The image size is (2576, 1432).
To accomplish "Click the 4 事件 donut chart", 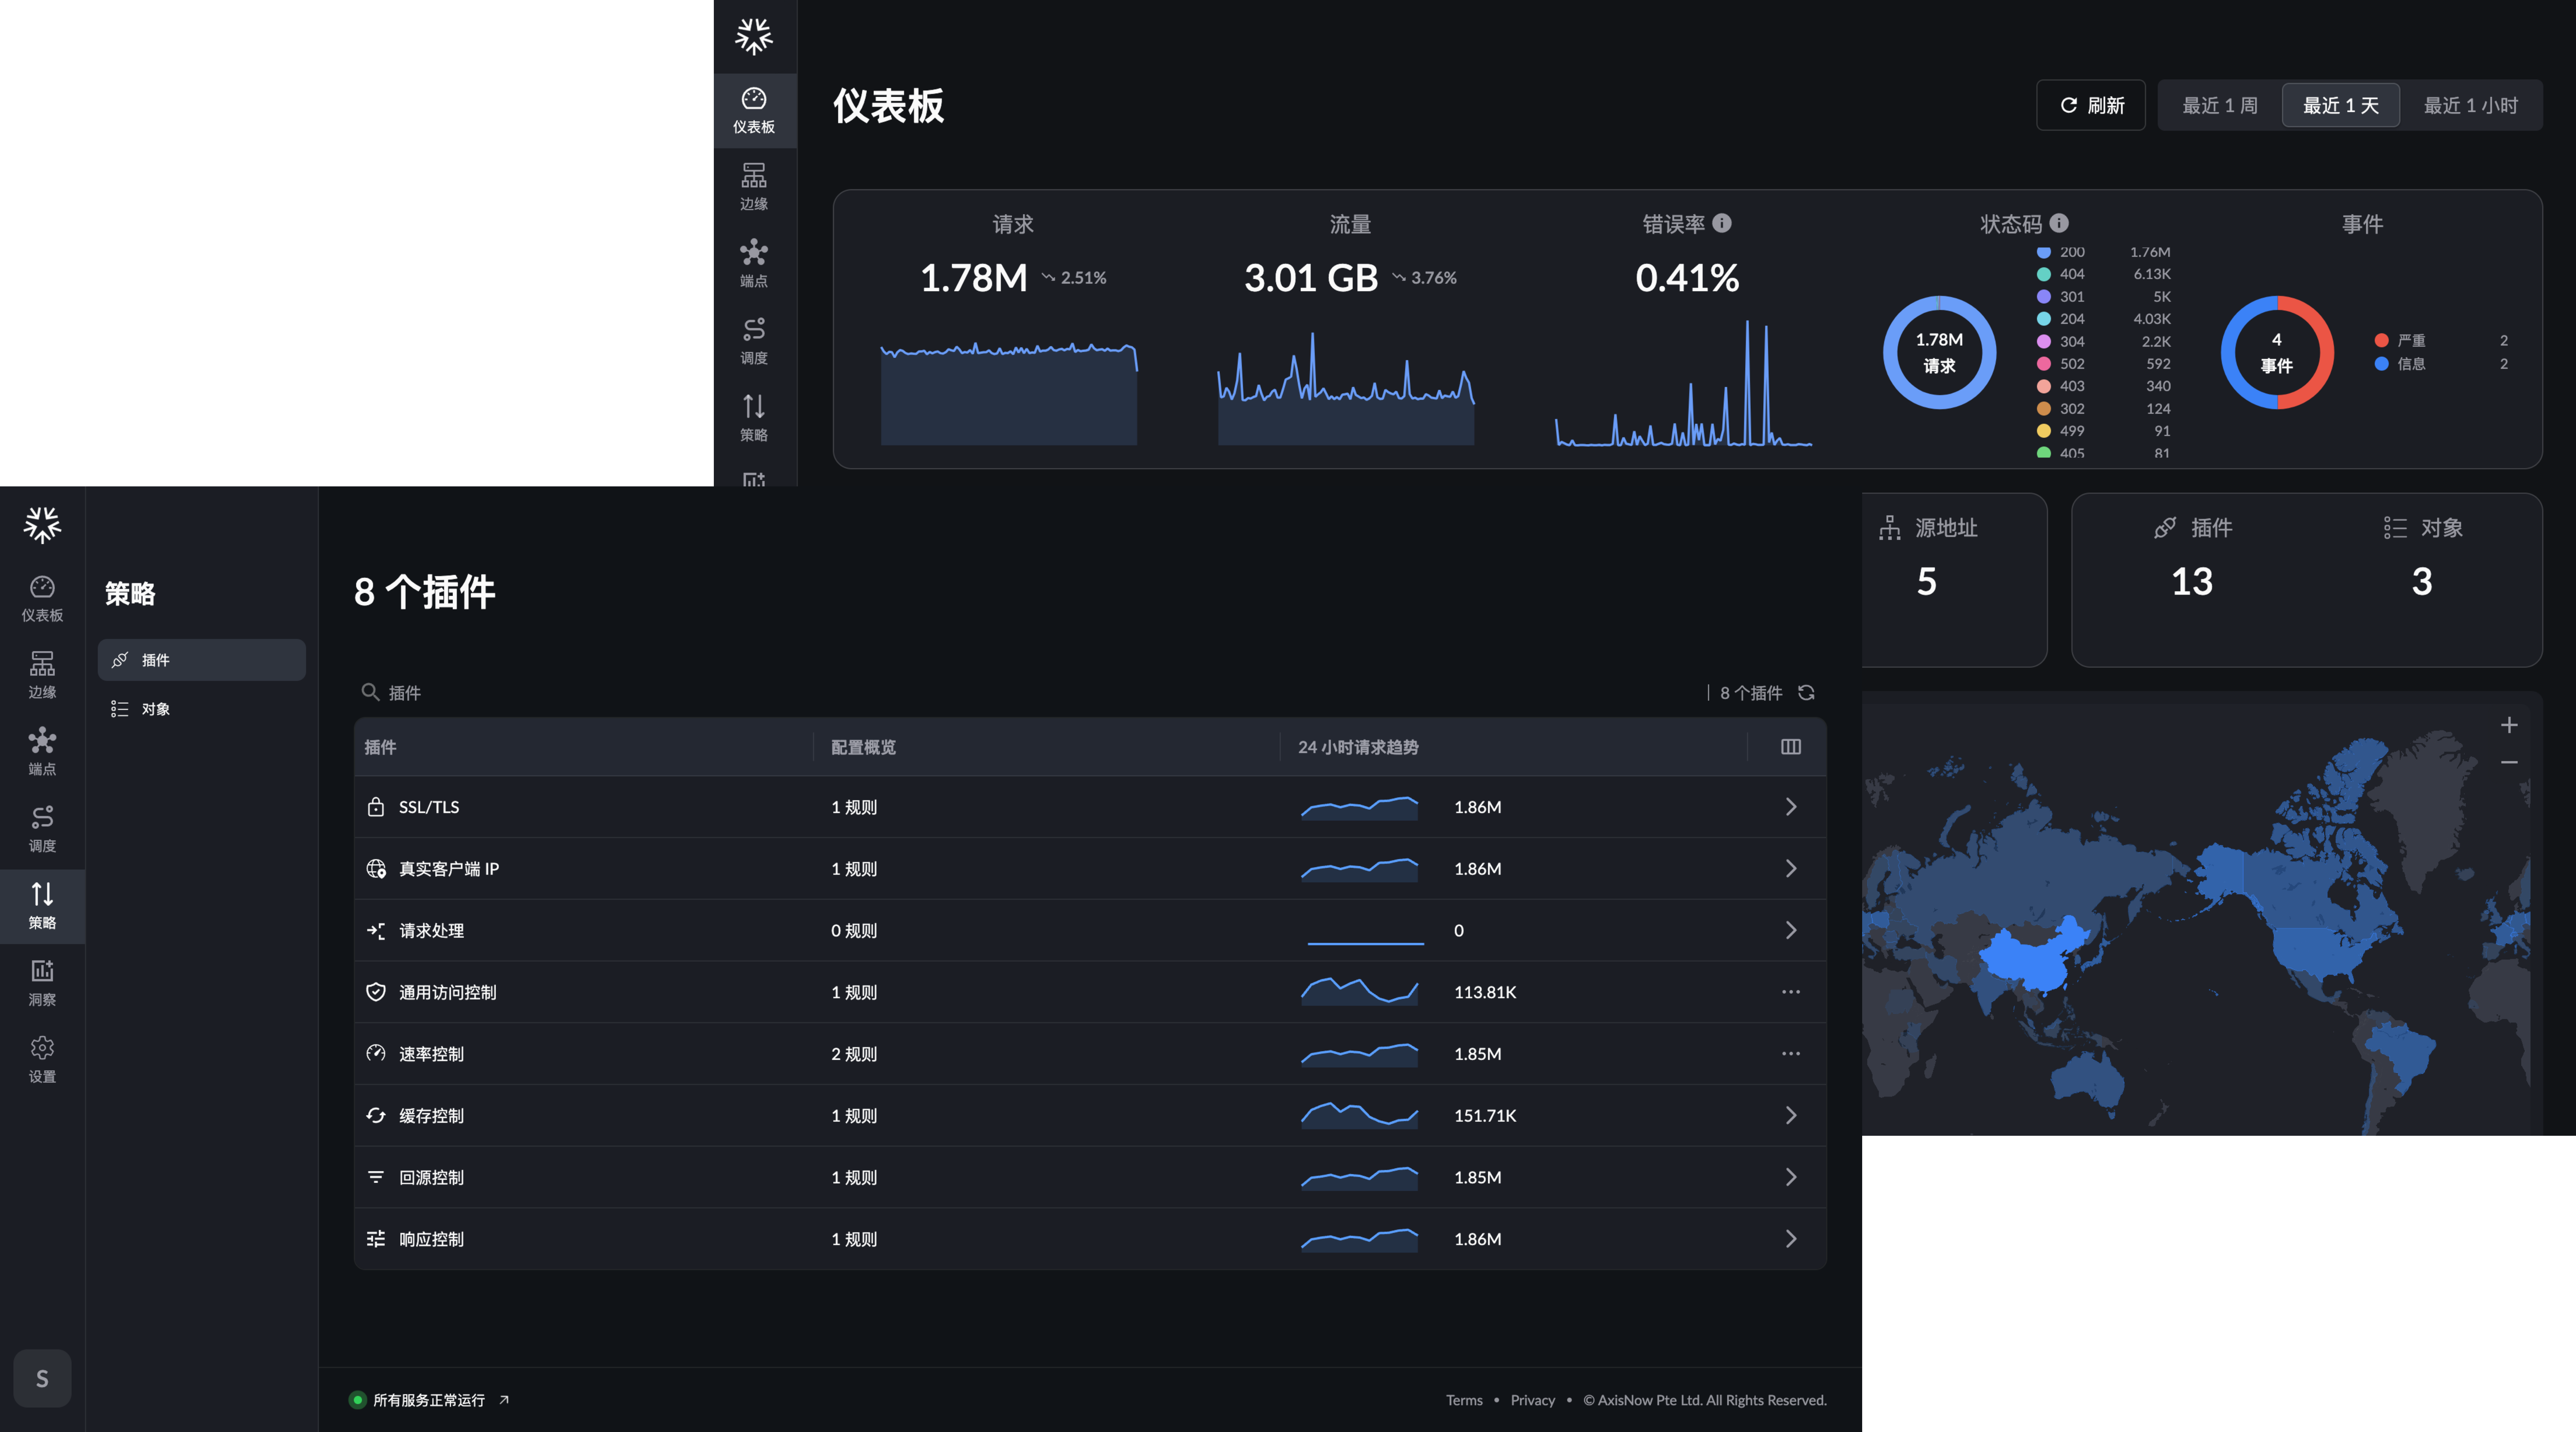I will tap(2277, 352).
